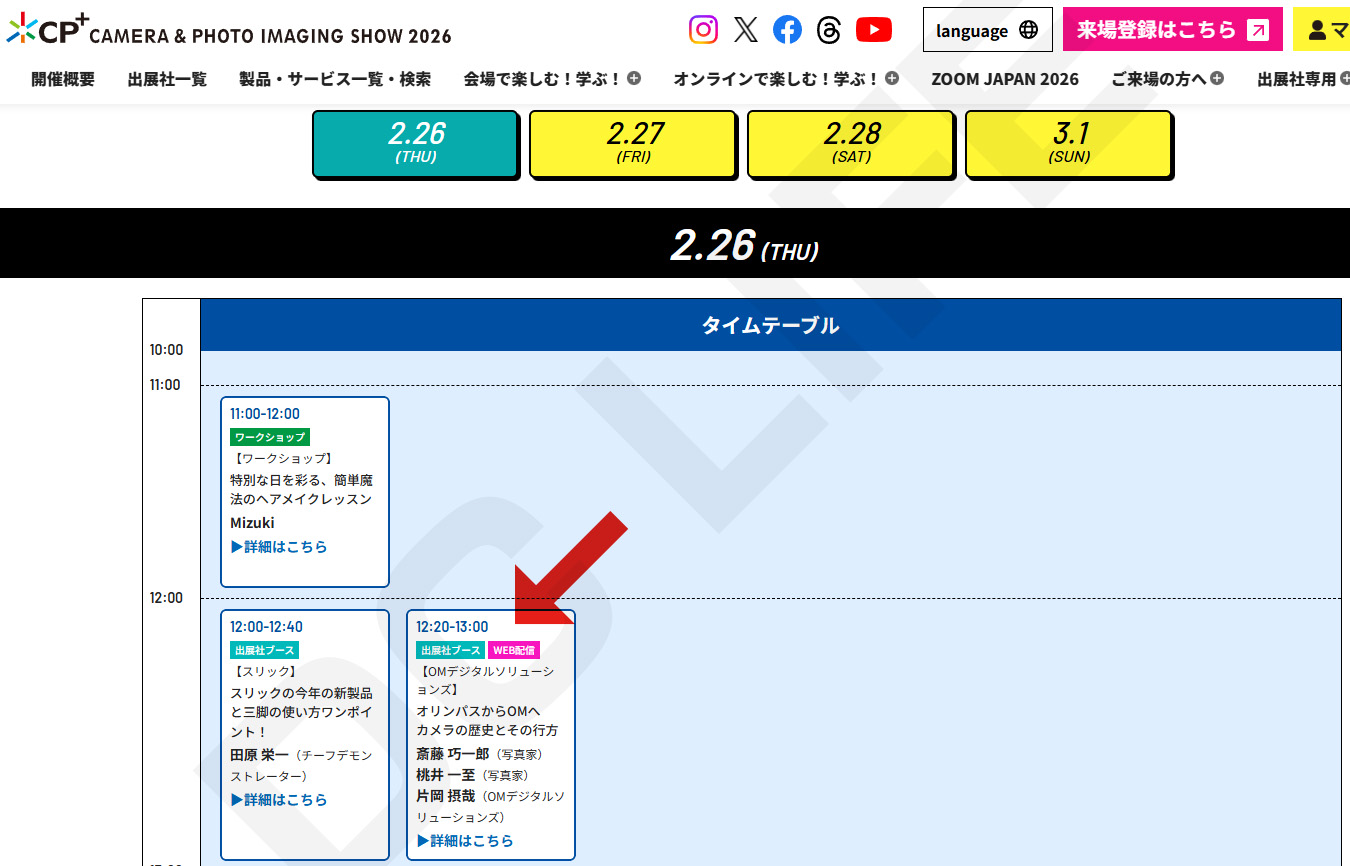
Task: Click 詳細はこちら on the スリック tripod session
Action: click(x=280, y=799)
